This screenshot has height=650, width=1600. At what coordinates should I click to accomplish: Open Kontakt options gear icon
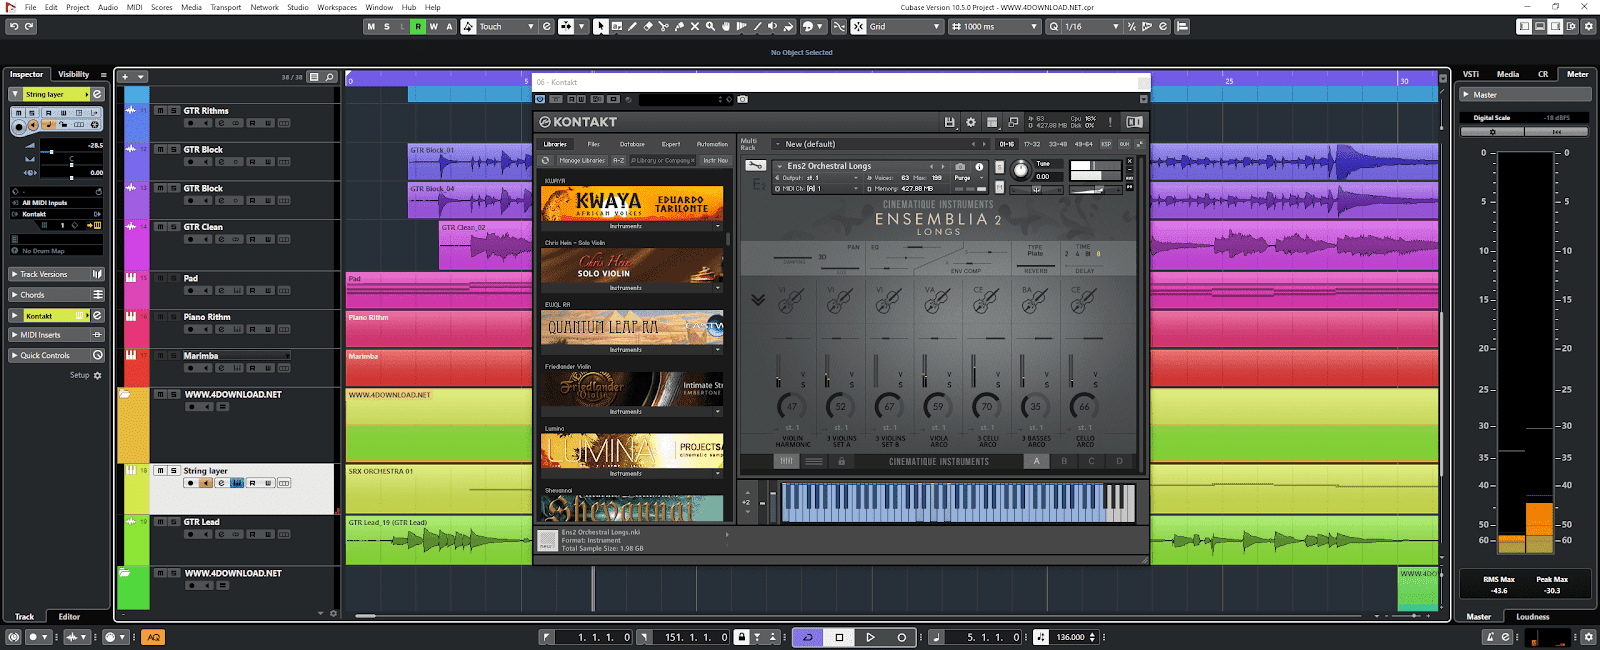(970, 122)
